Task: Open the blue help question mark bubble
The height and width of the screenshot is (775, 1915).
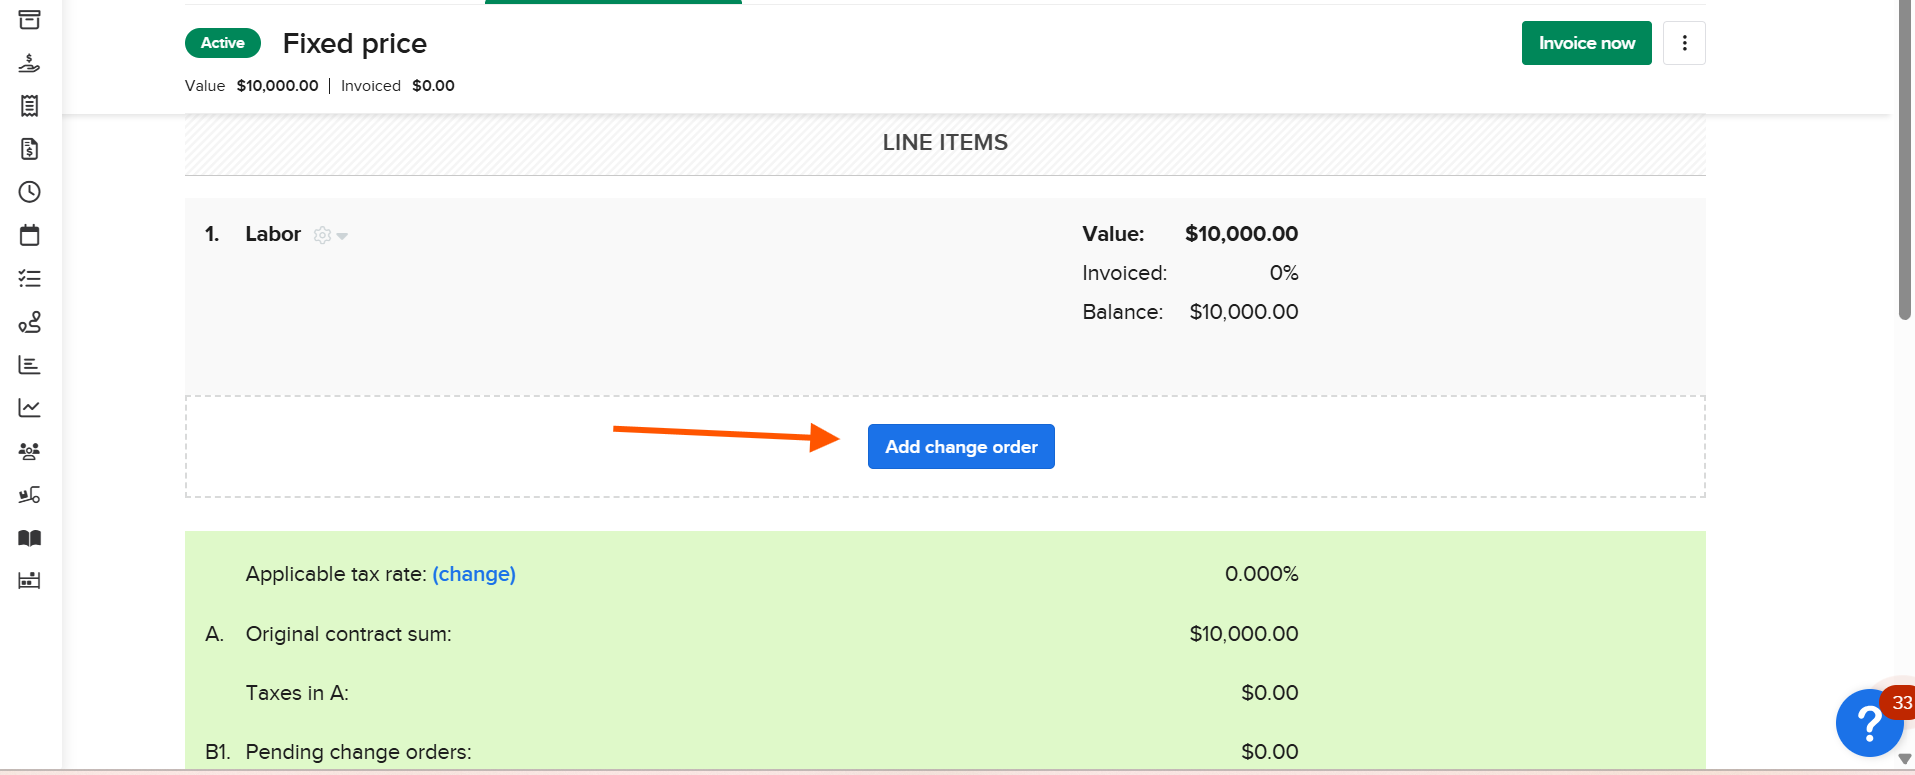Action: (1868, 722)
